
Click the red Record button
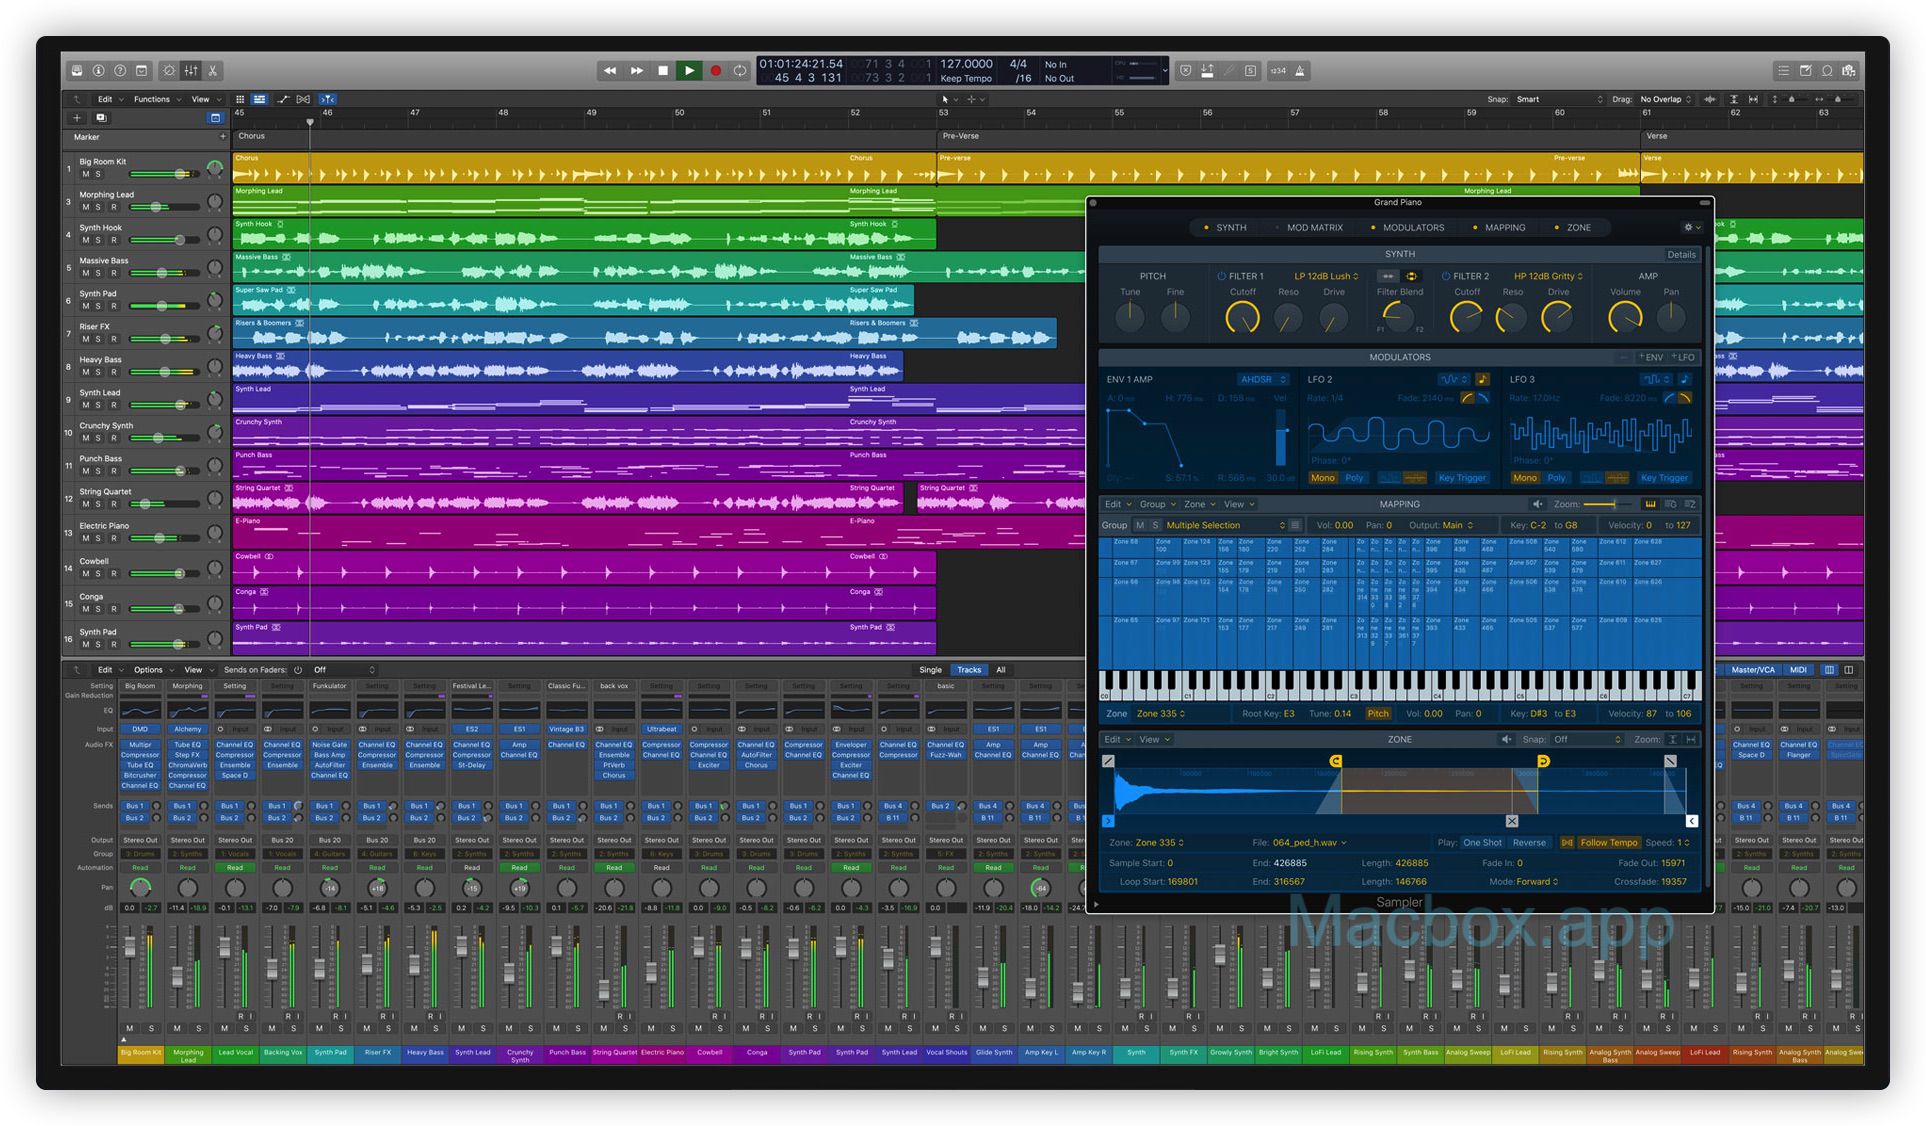pos(715,71)
